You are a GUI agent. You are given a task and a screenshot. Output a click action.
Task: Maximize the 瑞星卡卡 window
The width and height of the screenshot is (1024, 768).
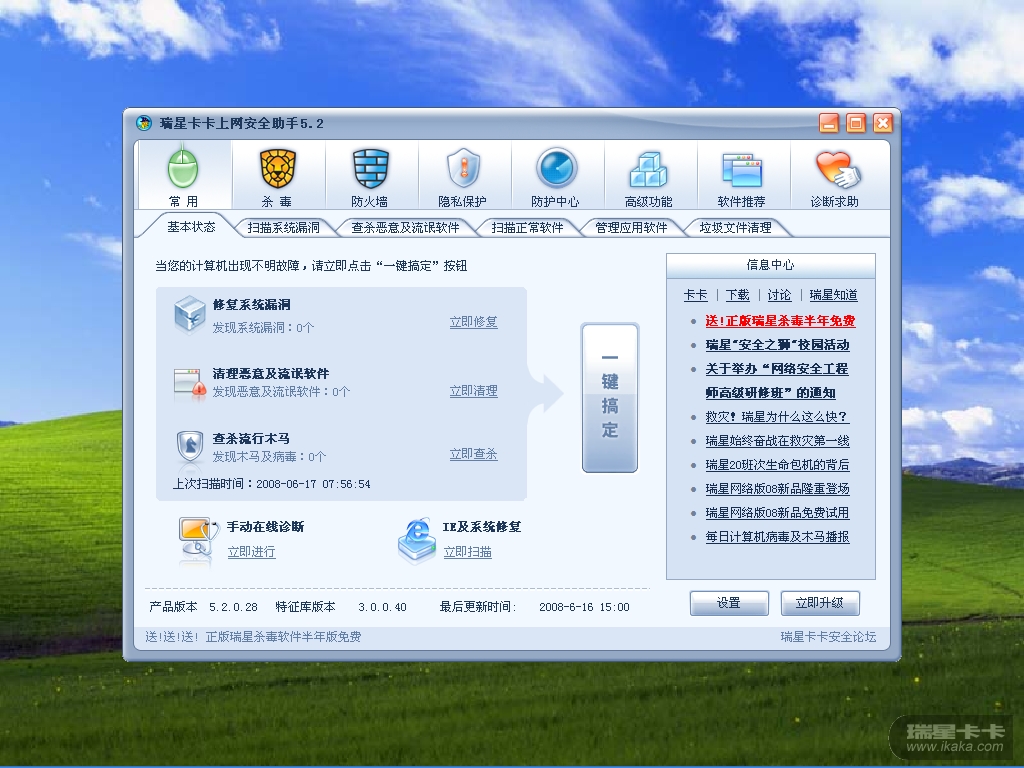point(856,123)
